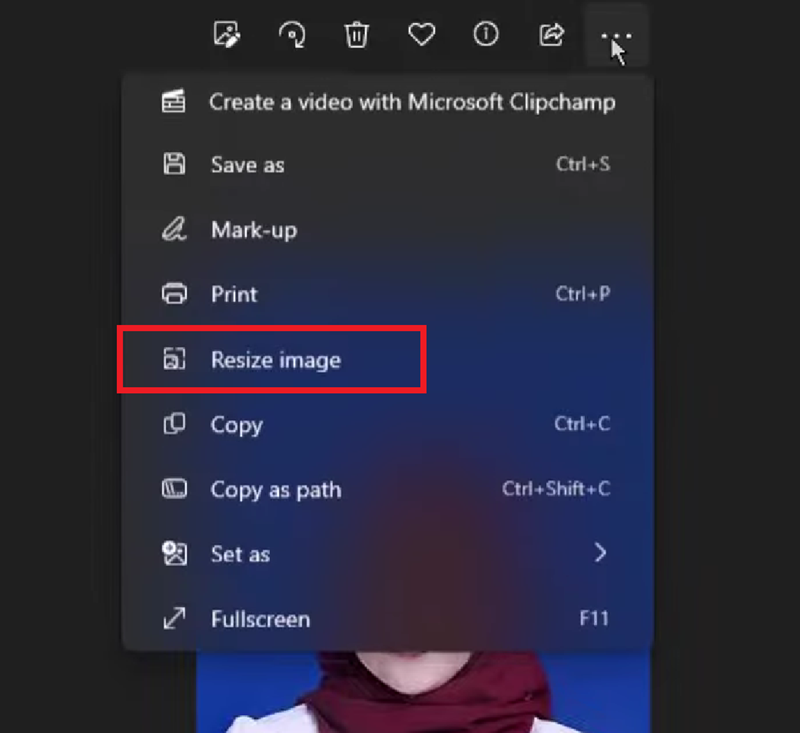This screenshot has height=733, width=800.
Task: Open Mark-up from the context menu
Action: [253, 230]
